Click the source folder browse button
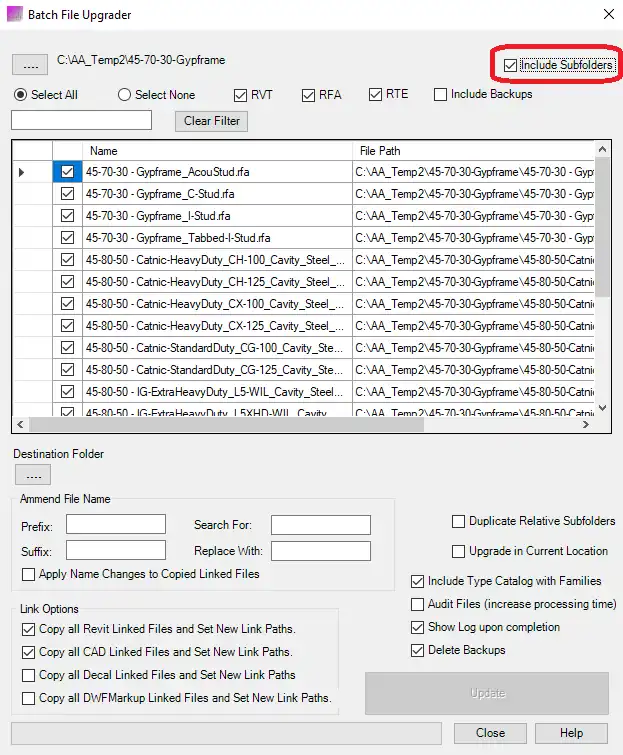The height and width of the screenshot is (755, 623). [x=29, y=64]
